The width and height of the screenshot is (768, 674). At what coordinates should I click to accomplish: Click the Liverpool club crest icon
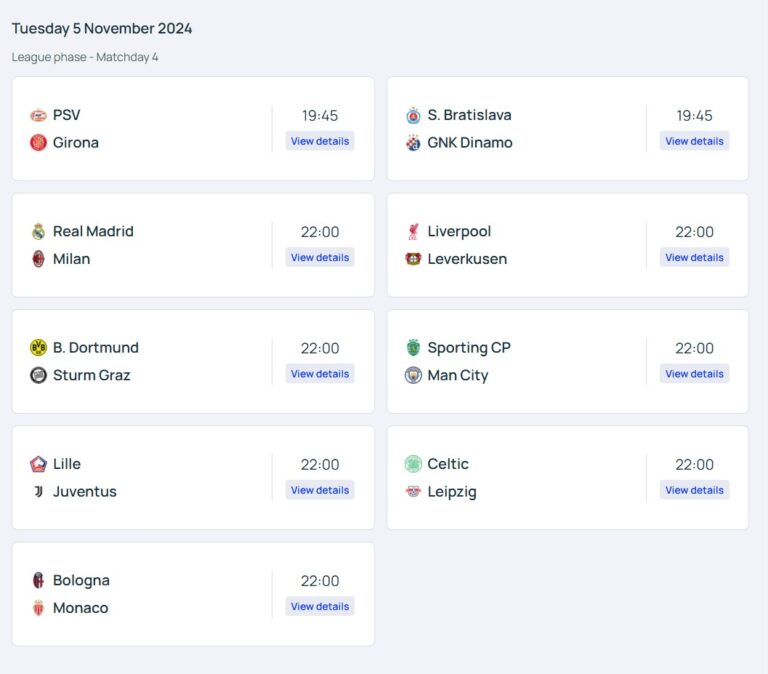[x=413, y=231]
